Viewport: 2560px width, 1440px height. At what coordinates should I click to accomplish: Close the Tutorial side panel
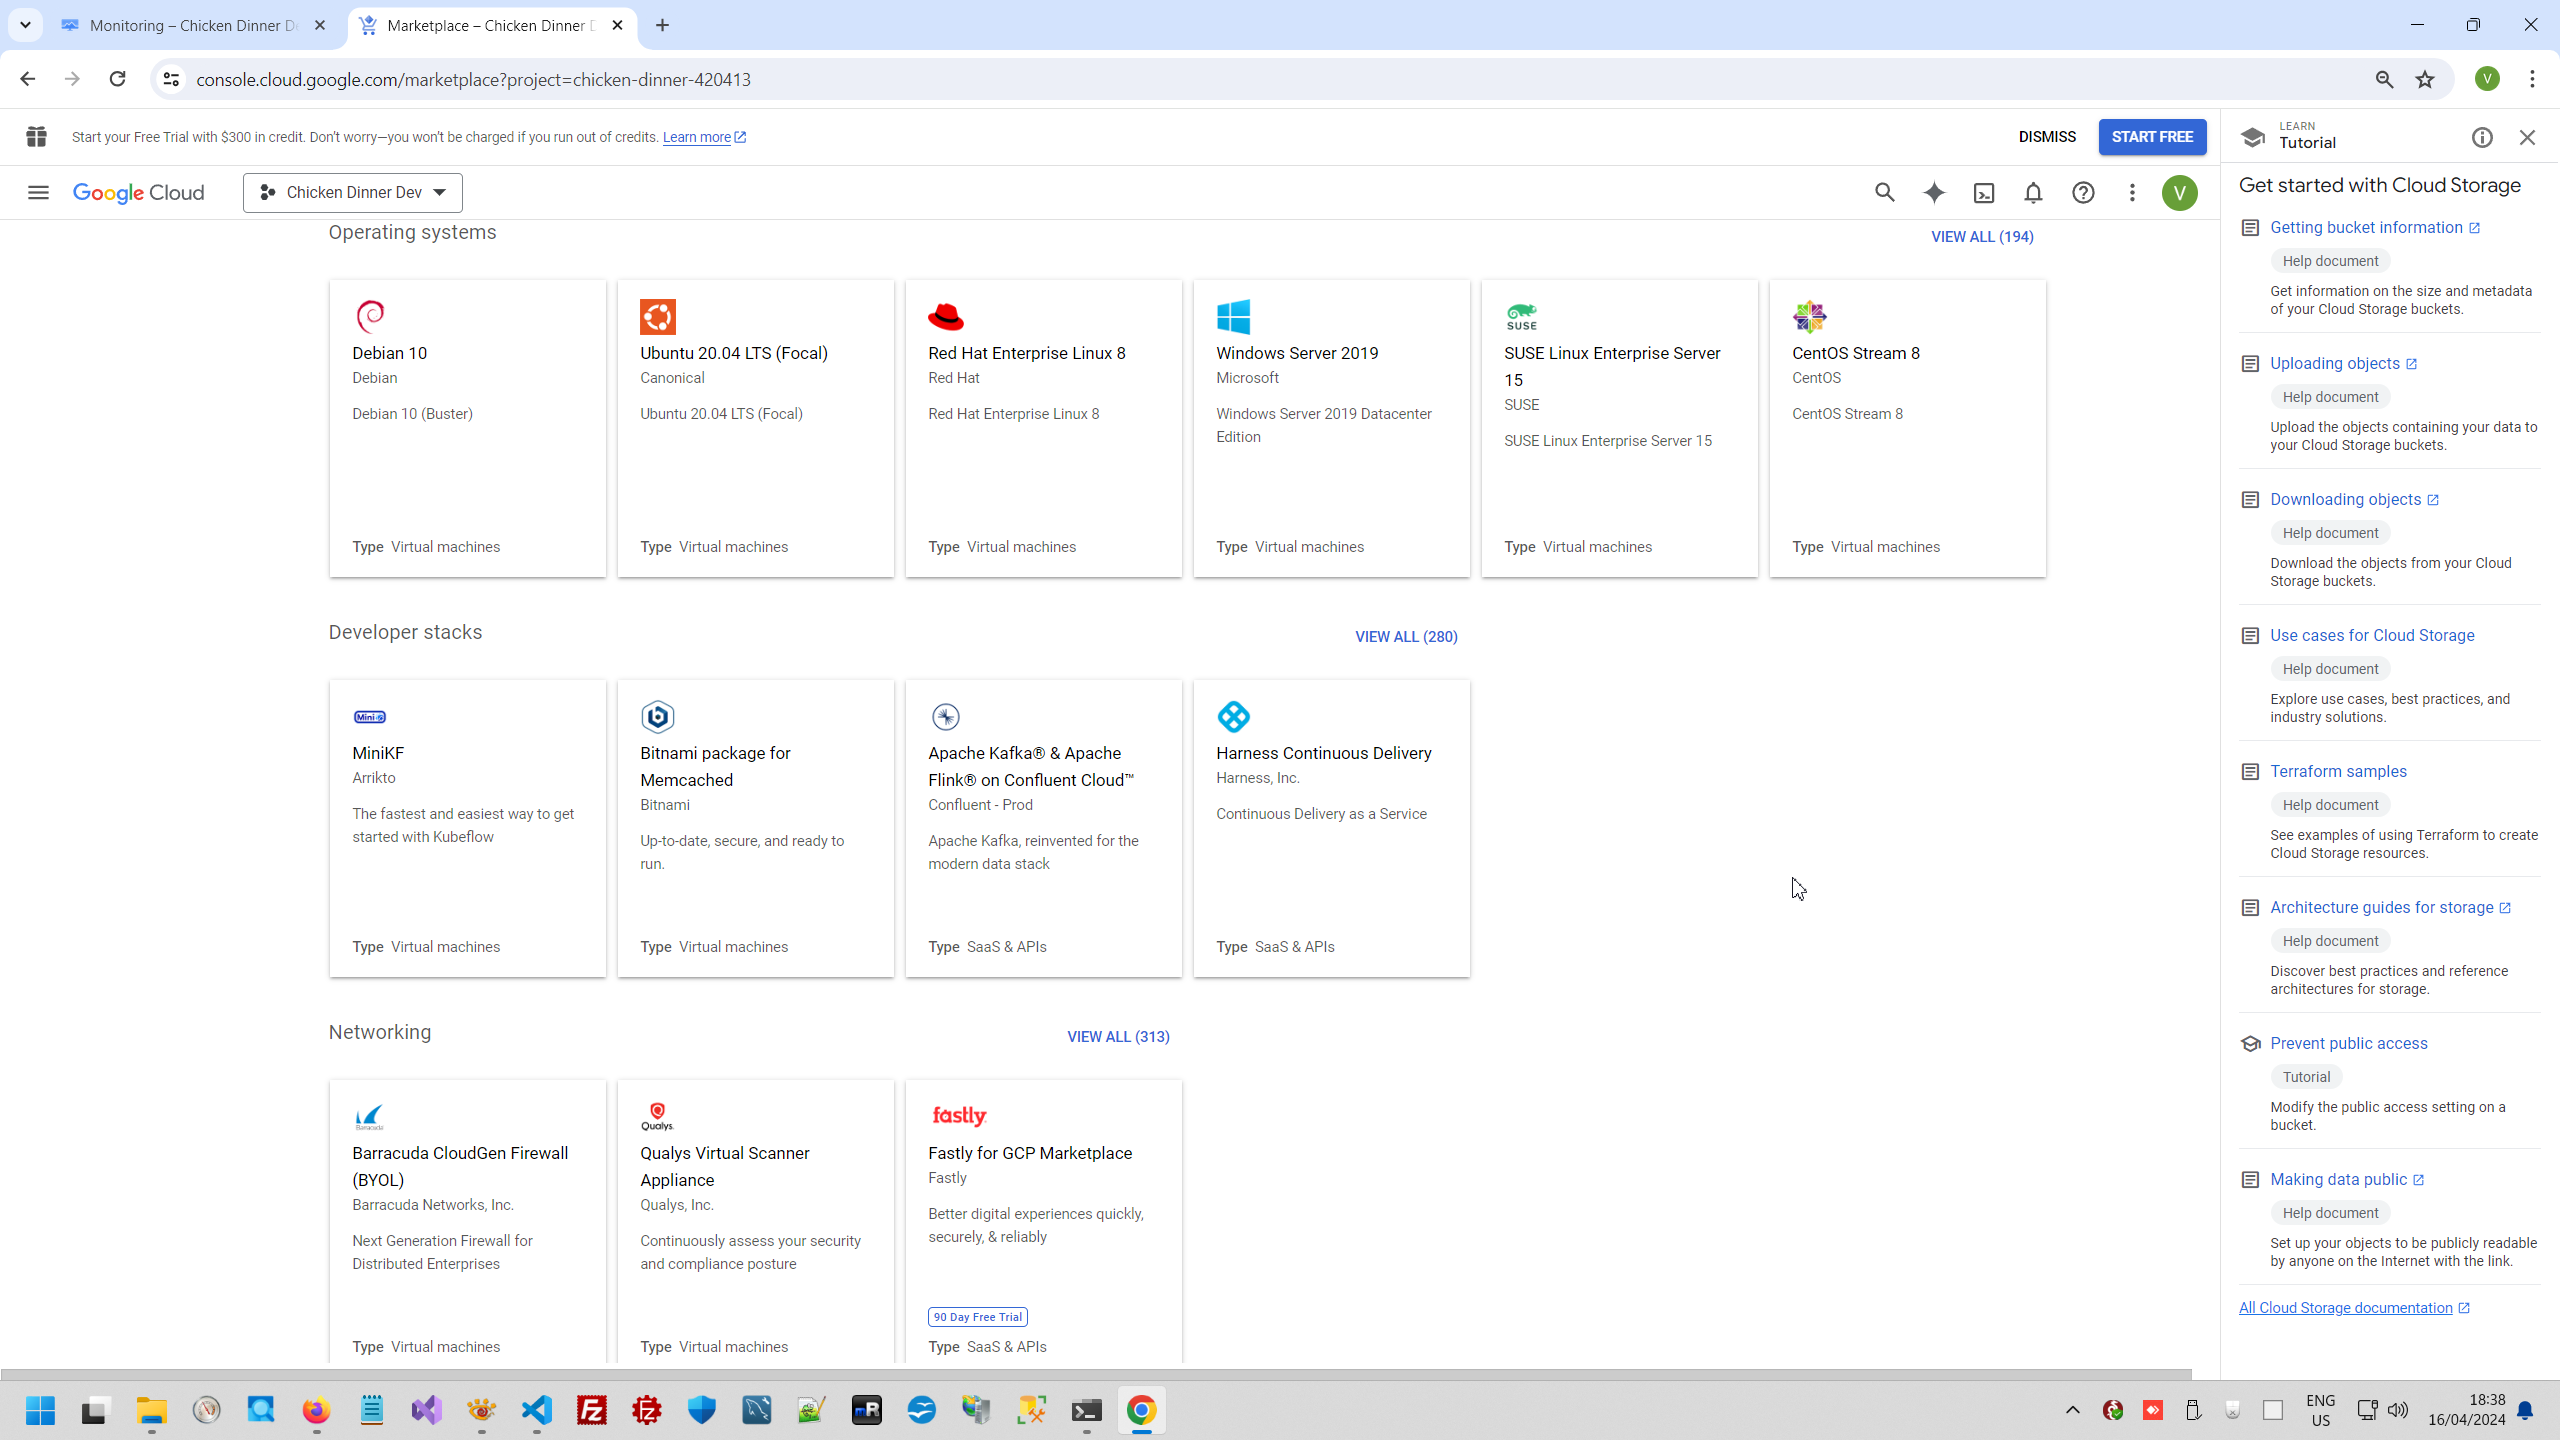point(2527,137)
